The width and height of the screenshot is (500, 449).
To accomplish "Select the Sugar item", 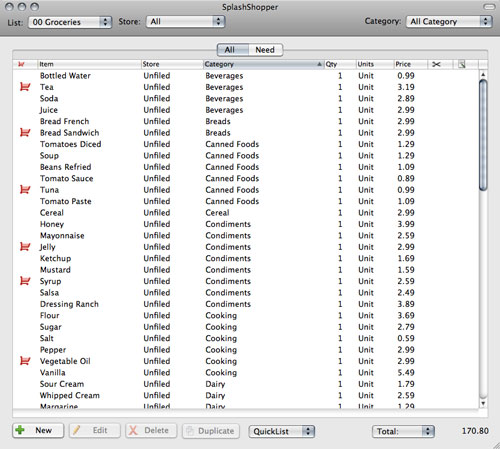I will (50, 327).
